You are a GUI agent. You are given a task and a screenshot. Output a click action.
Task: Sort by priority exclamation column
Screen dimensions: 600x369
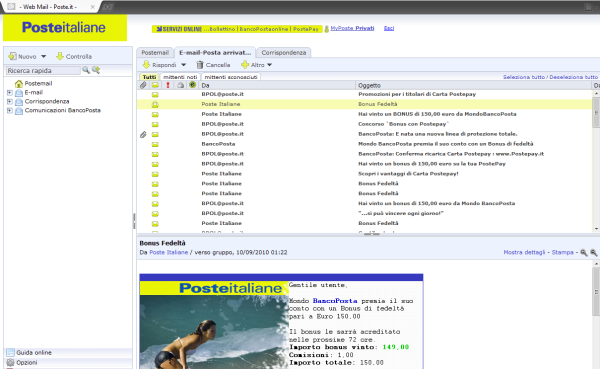coord(168,85)
